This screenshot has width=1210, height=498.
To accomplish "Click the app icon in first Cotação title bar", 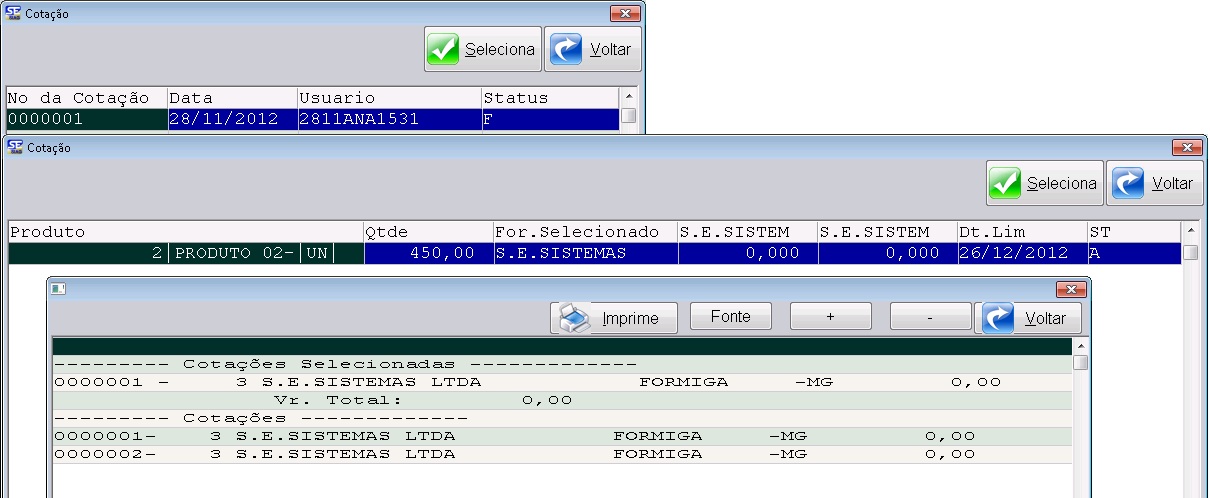I will (13, 13).
